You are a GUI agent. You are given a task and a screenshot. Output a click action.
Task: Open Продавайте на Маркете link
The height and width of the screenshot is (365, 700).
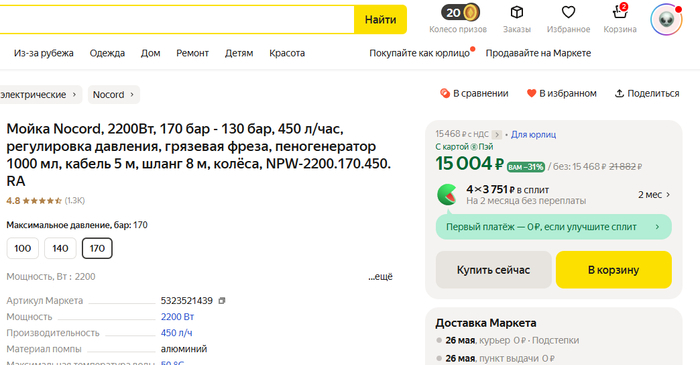coord(538,53)
